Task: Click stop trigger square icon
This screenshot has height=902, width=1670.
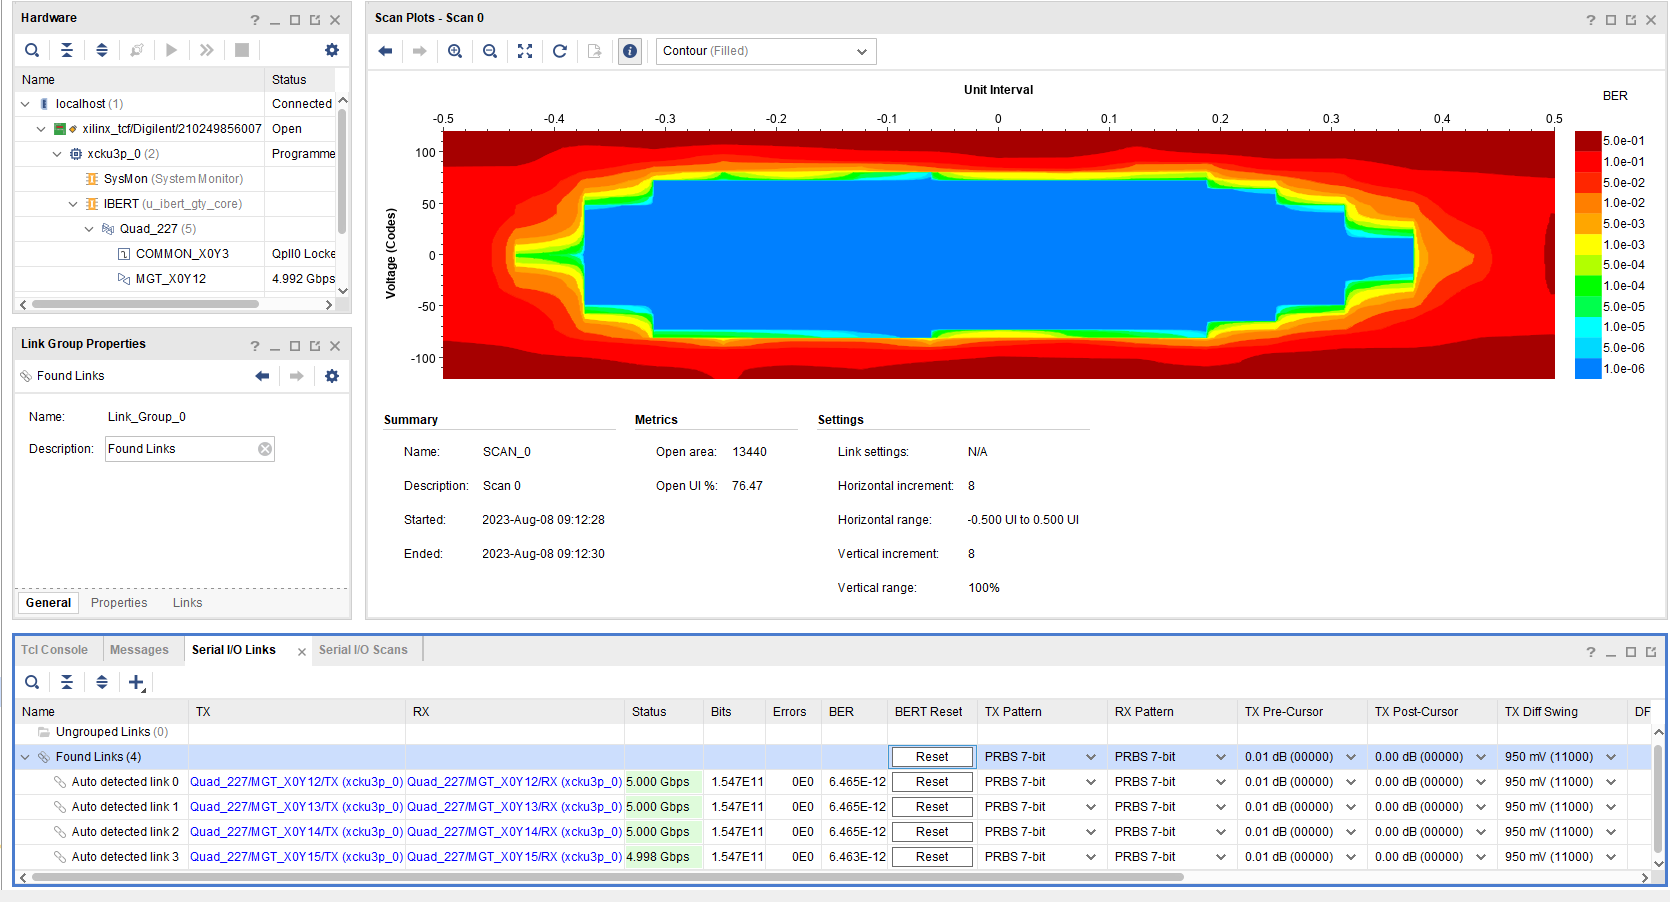Action: point(242,50)
